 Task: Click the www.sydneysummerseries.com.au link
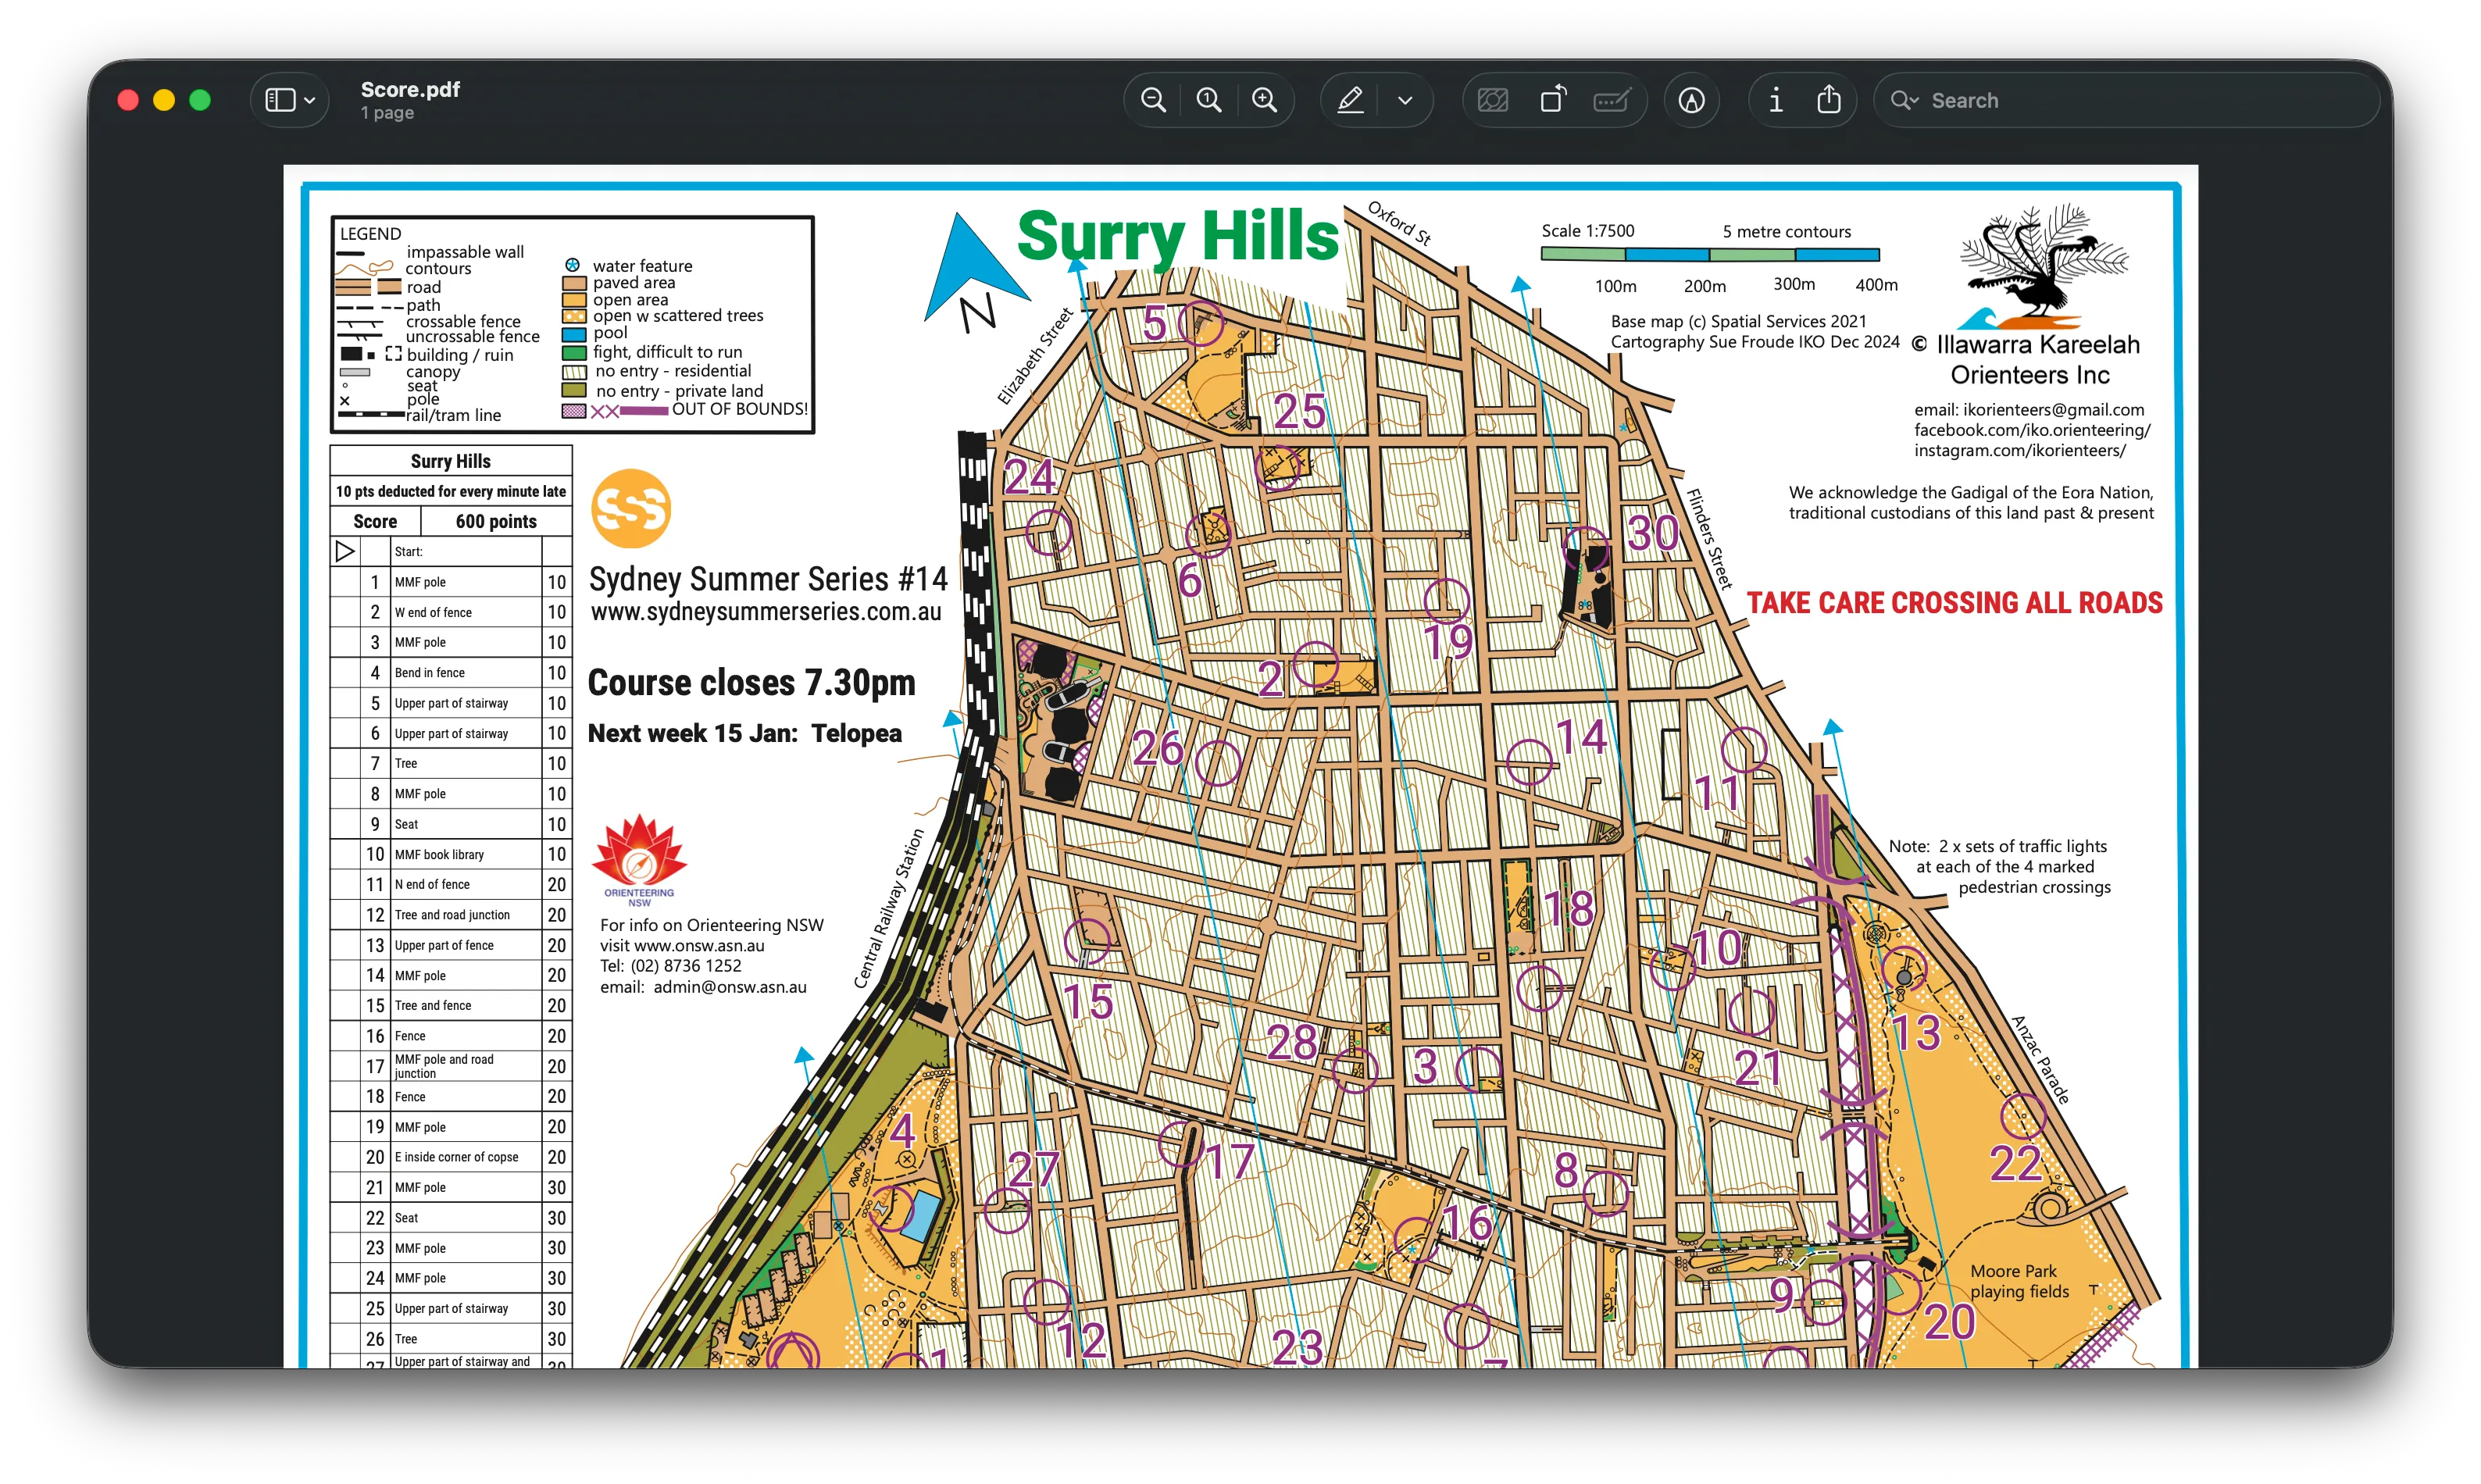[x=766, y=611]
